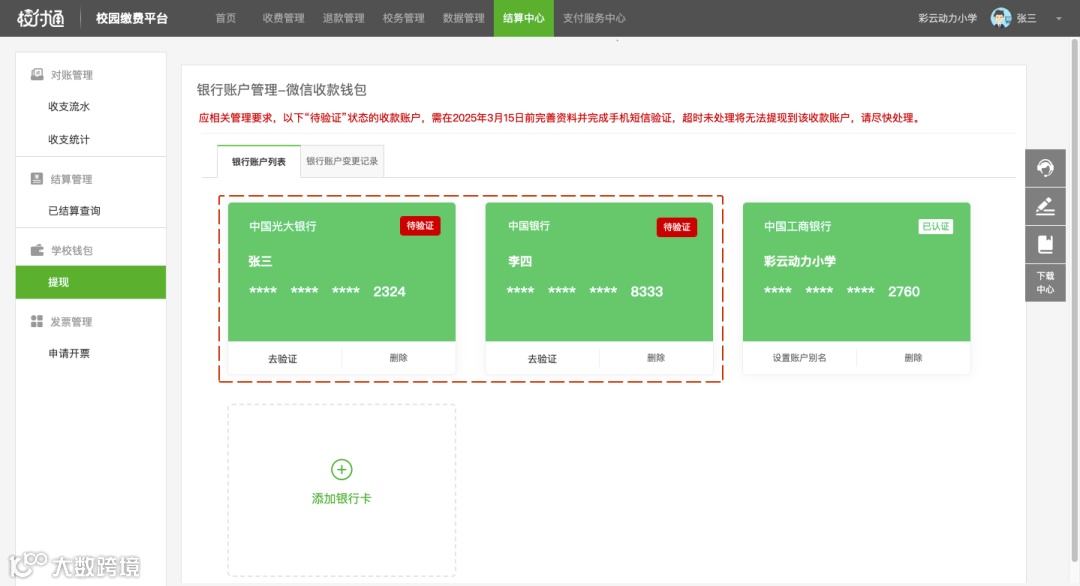The height and width of the screenshot is (586, 1080).
Task: Open 支付服务中心 in top navigation
Action: [594, 18]
